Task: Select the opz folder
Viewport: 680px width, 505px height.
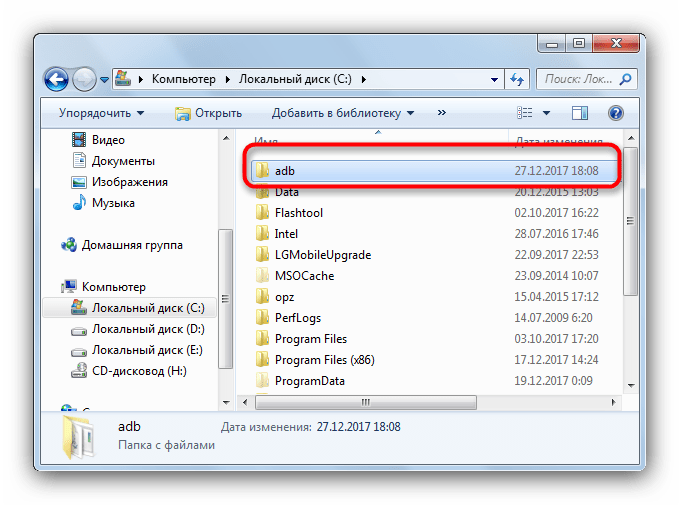Action: coord(284,297)
